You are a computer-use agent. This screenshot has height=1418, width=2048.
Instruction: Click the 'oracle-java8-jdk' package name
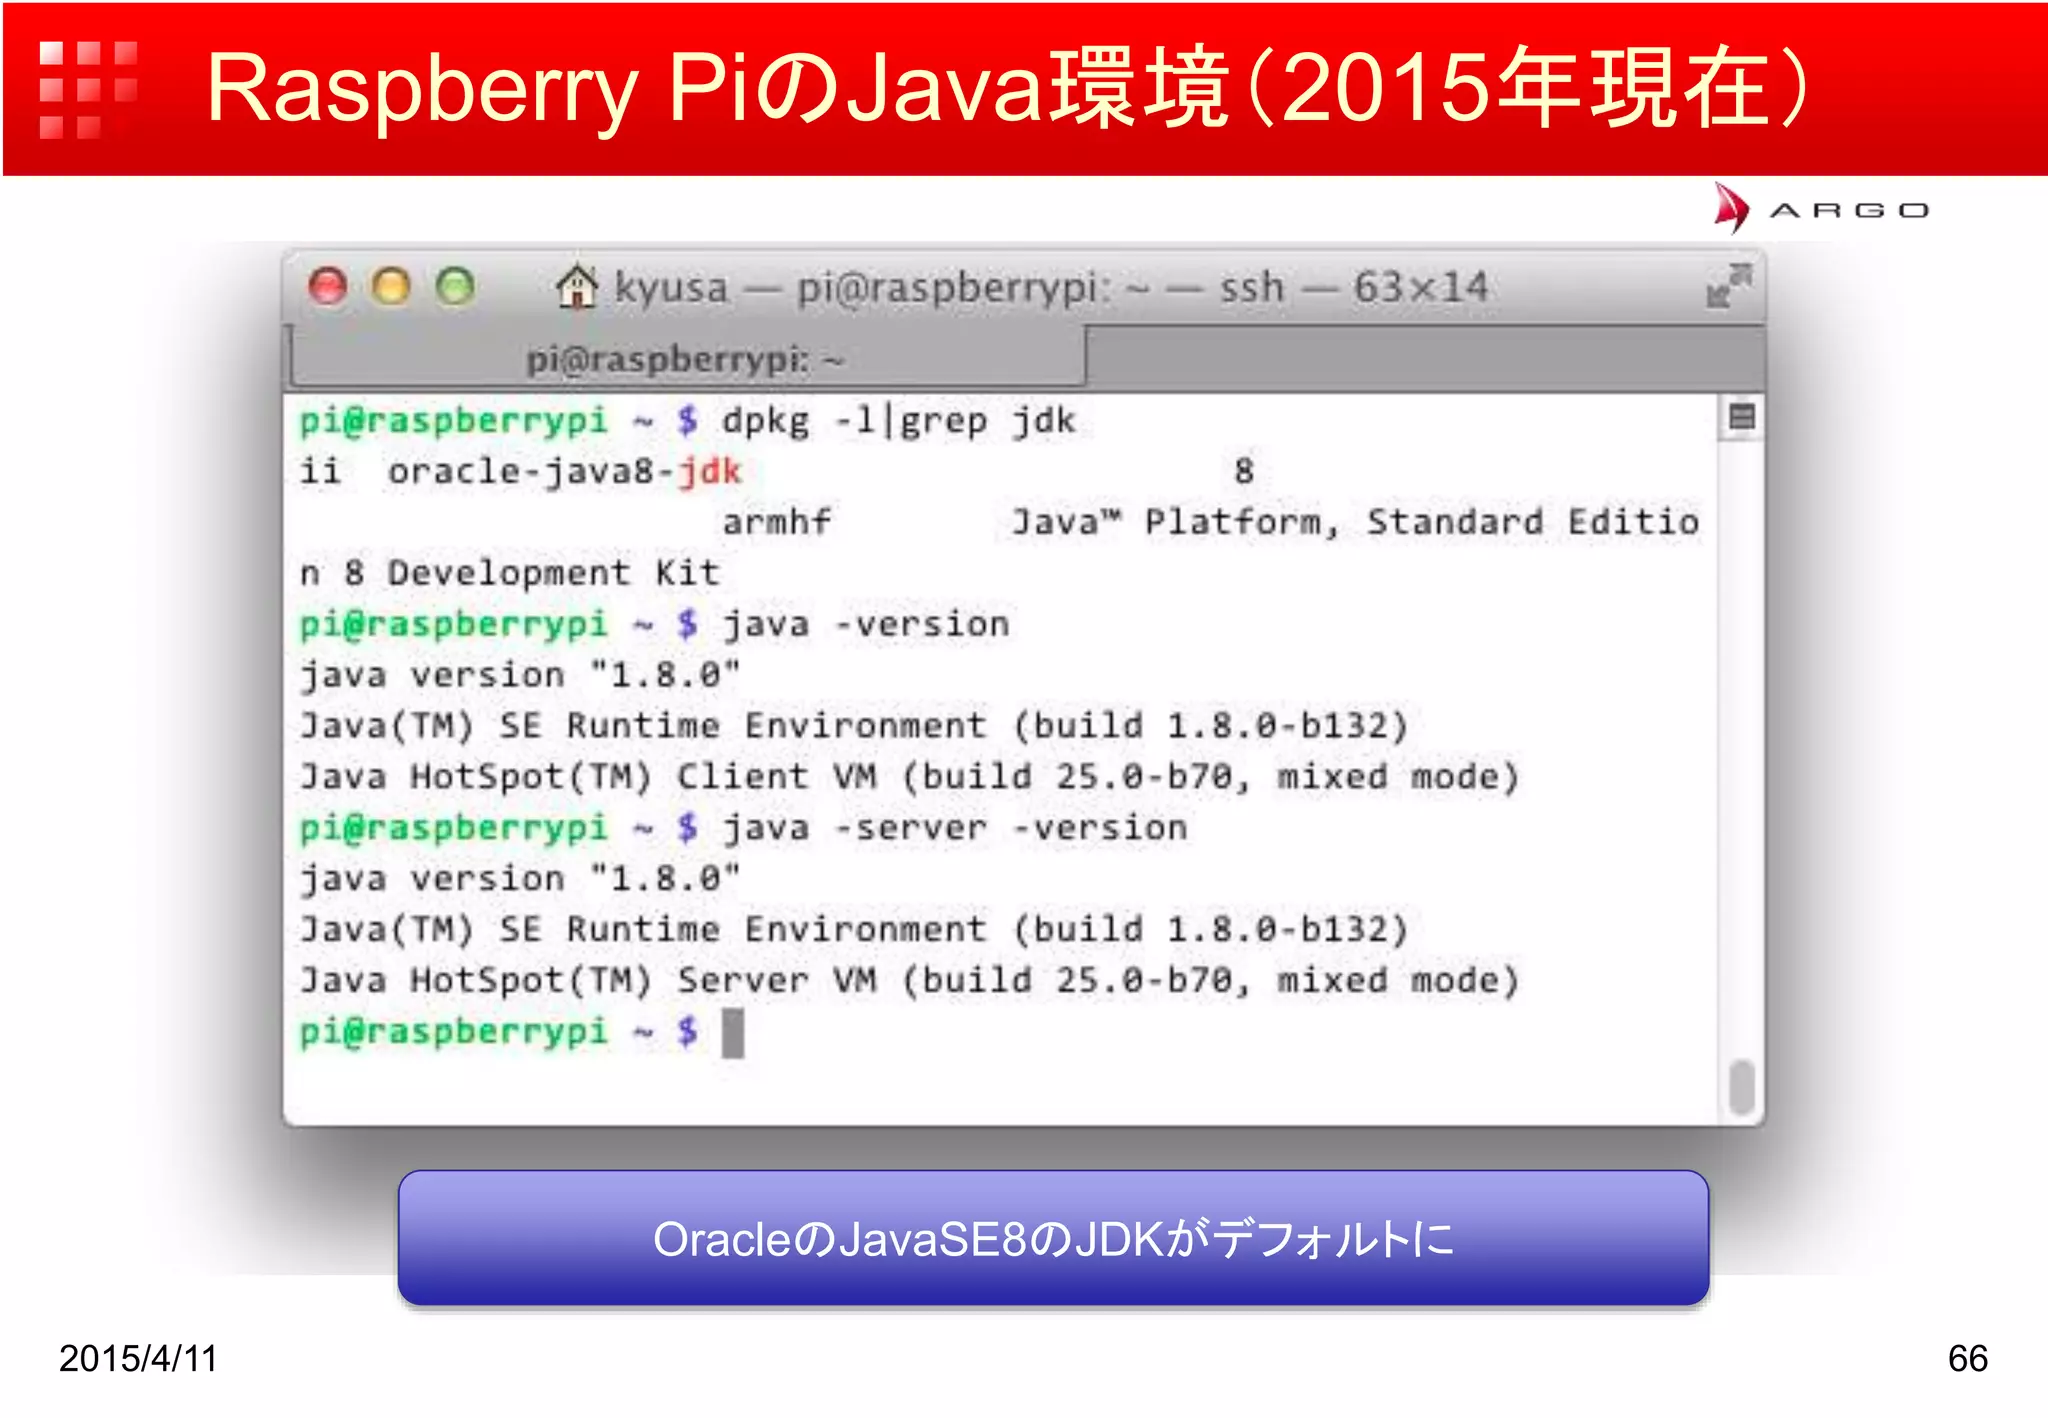pos(565,471)
